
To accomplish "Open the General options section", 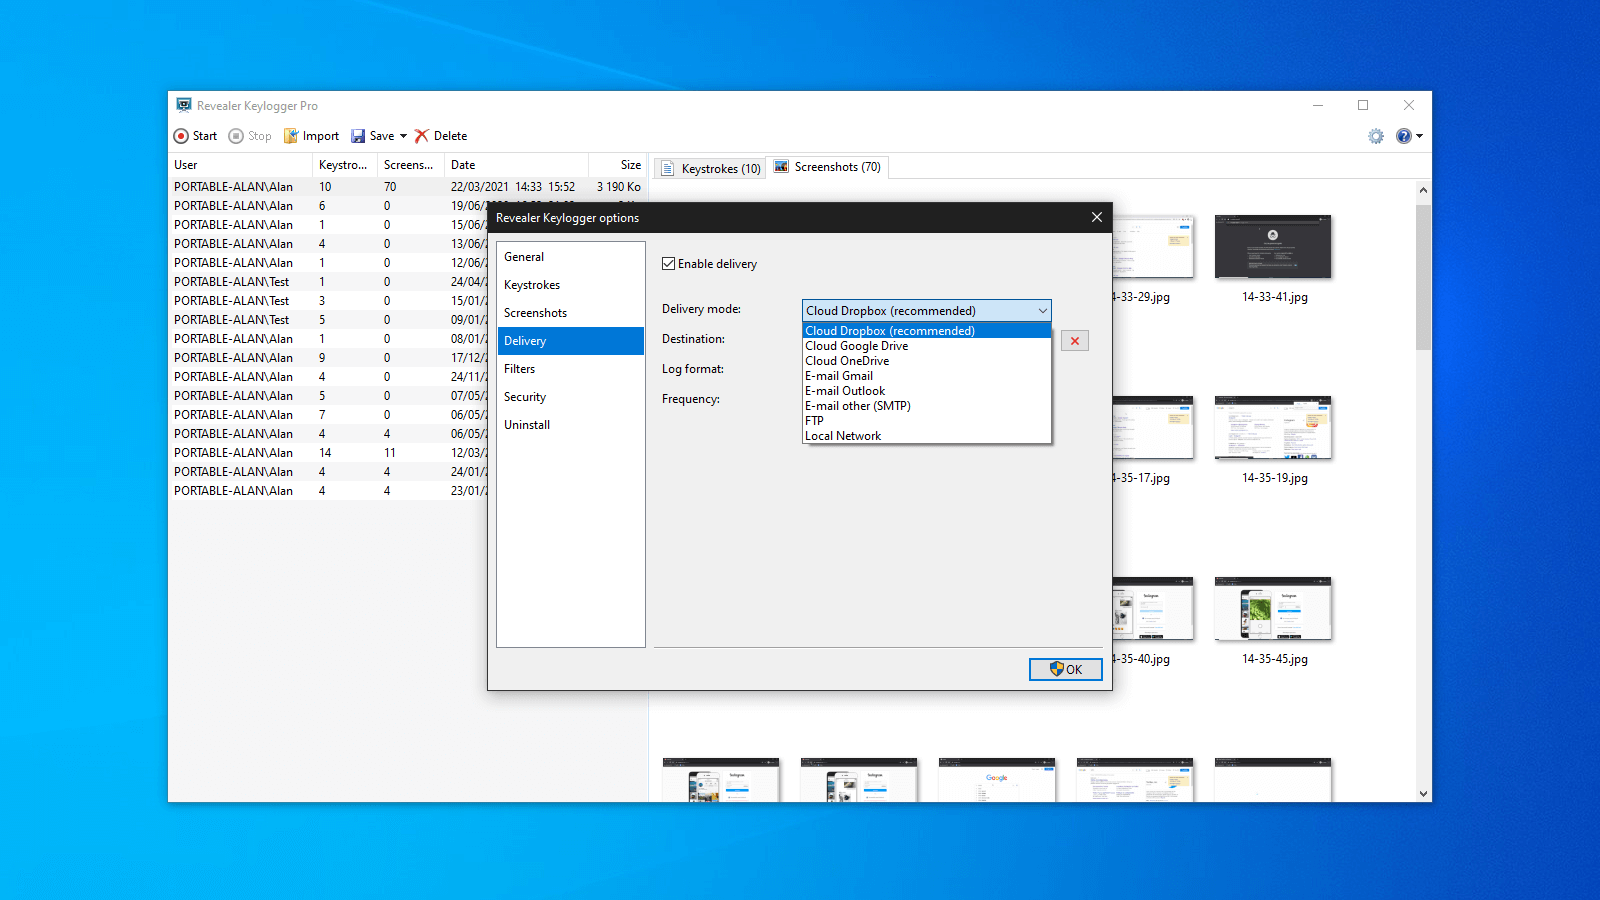I will [x=571, y=257].
